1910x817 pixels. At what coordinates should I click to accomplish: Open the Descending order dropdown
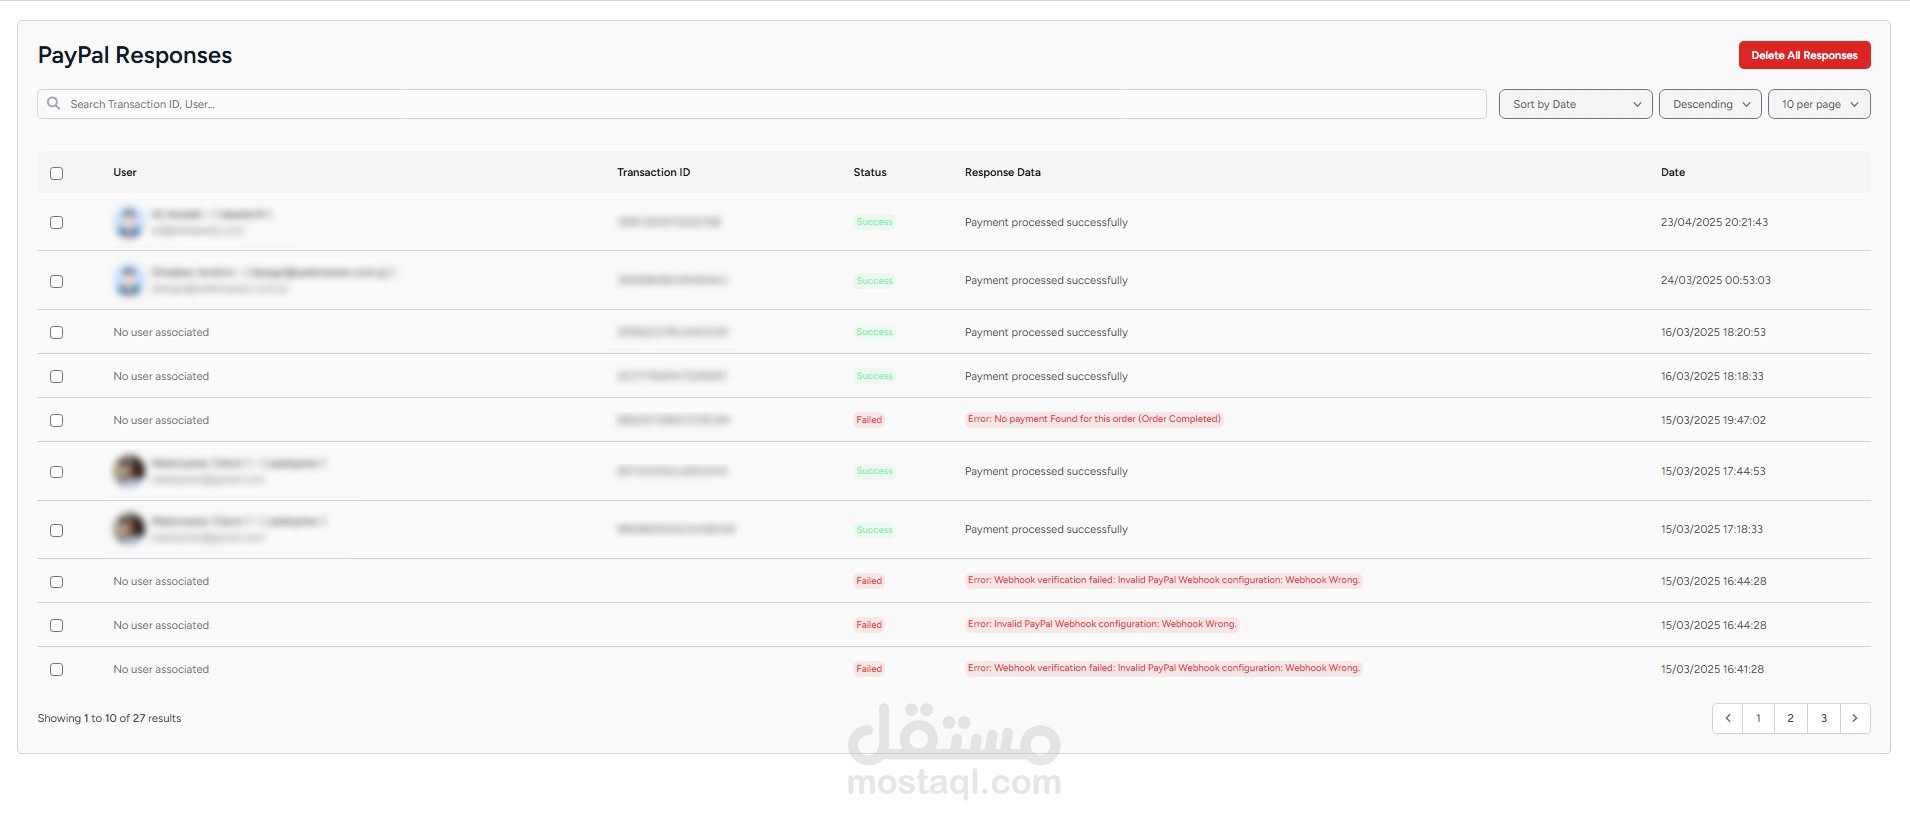tap(1710, 104)
